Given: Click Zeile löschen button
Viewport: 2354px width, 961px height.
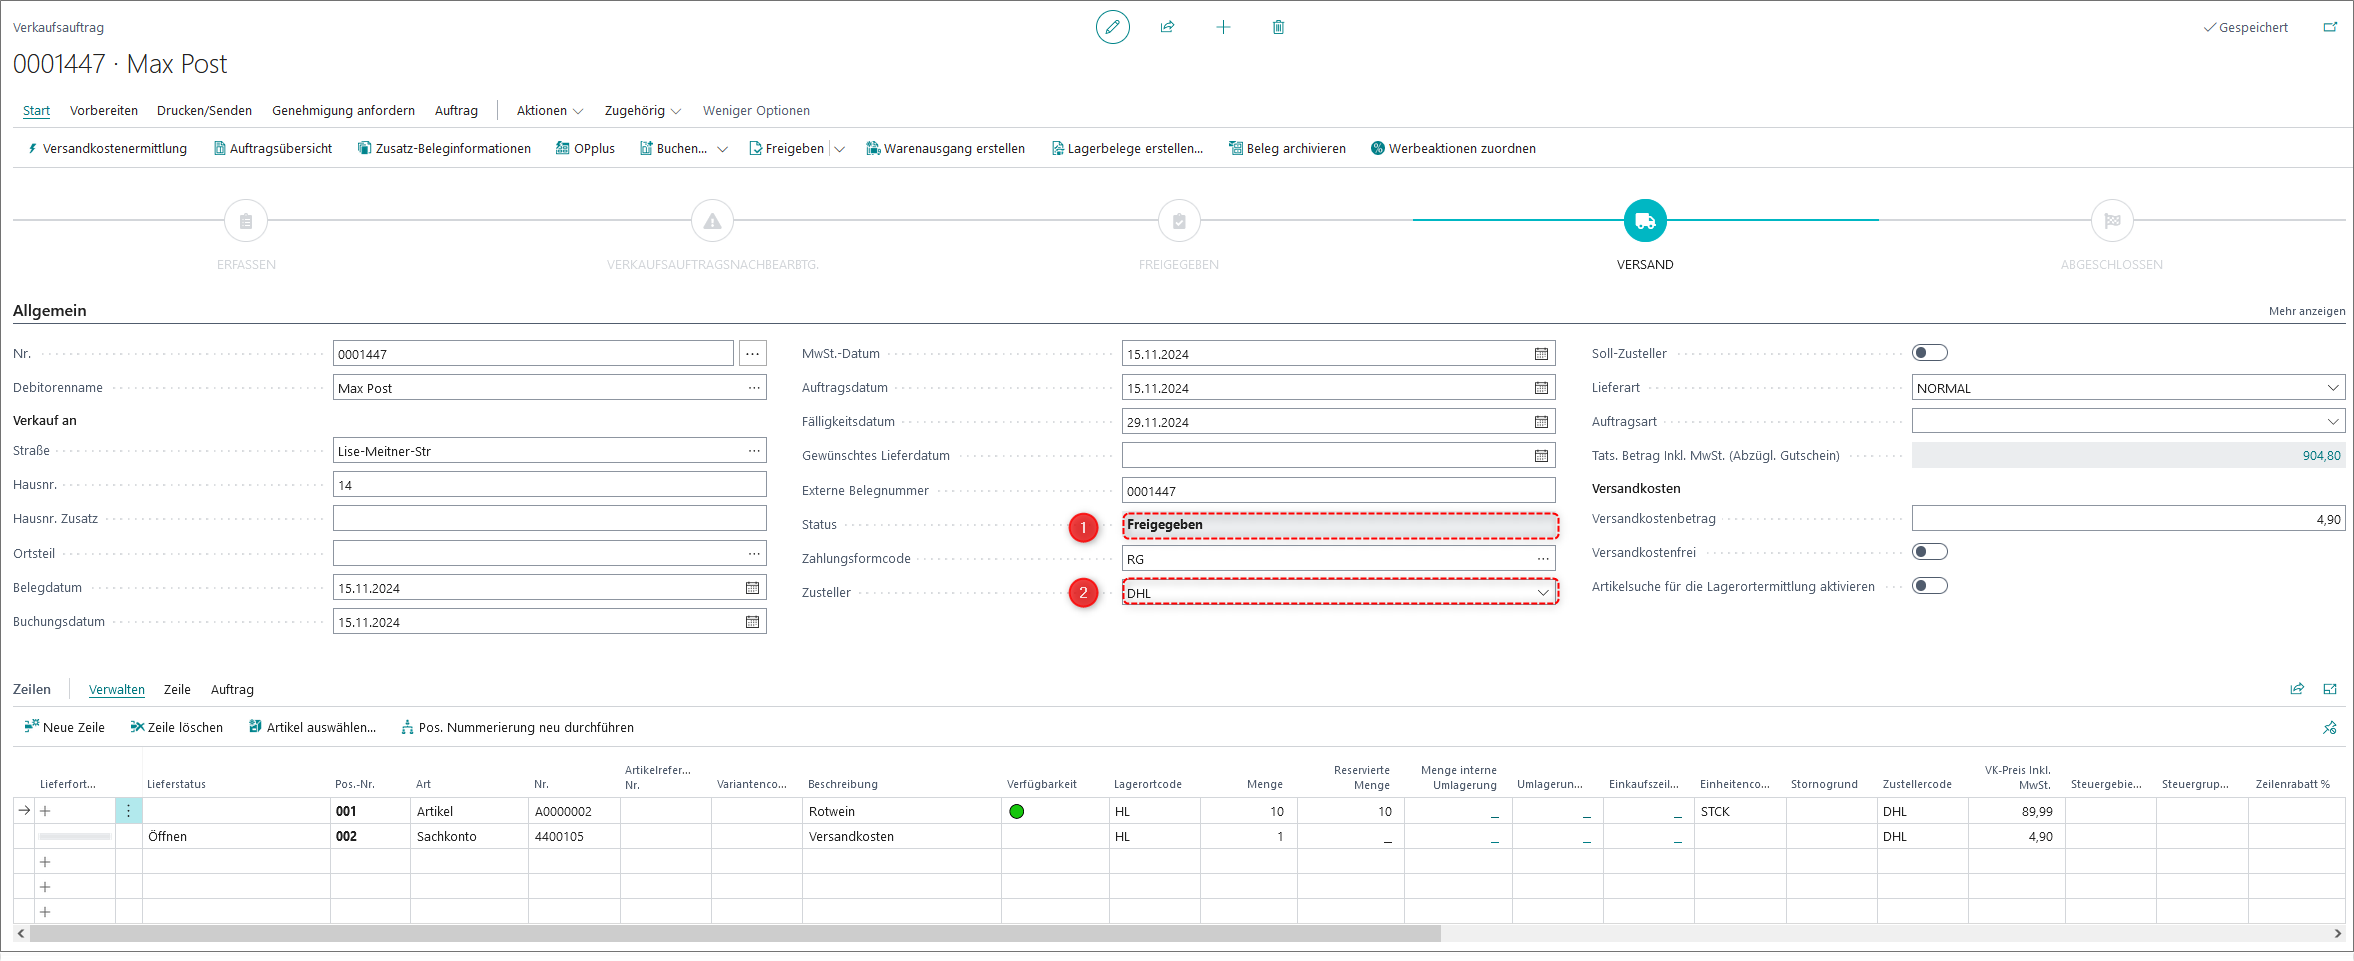Looking at the screenshot, I should (x=177, y=728).
